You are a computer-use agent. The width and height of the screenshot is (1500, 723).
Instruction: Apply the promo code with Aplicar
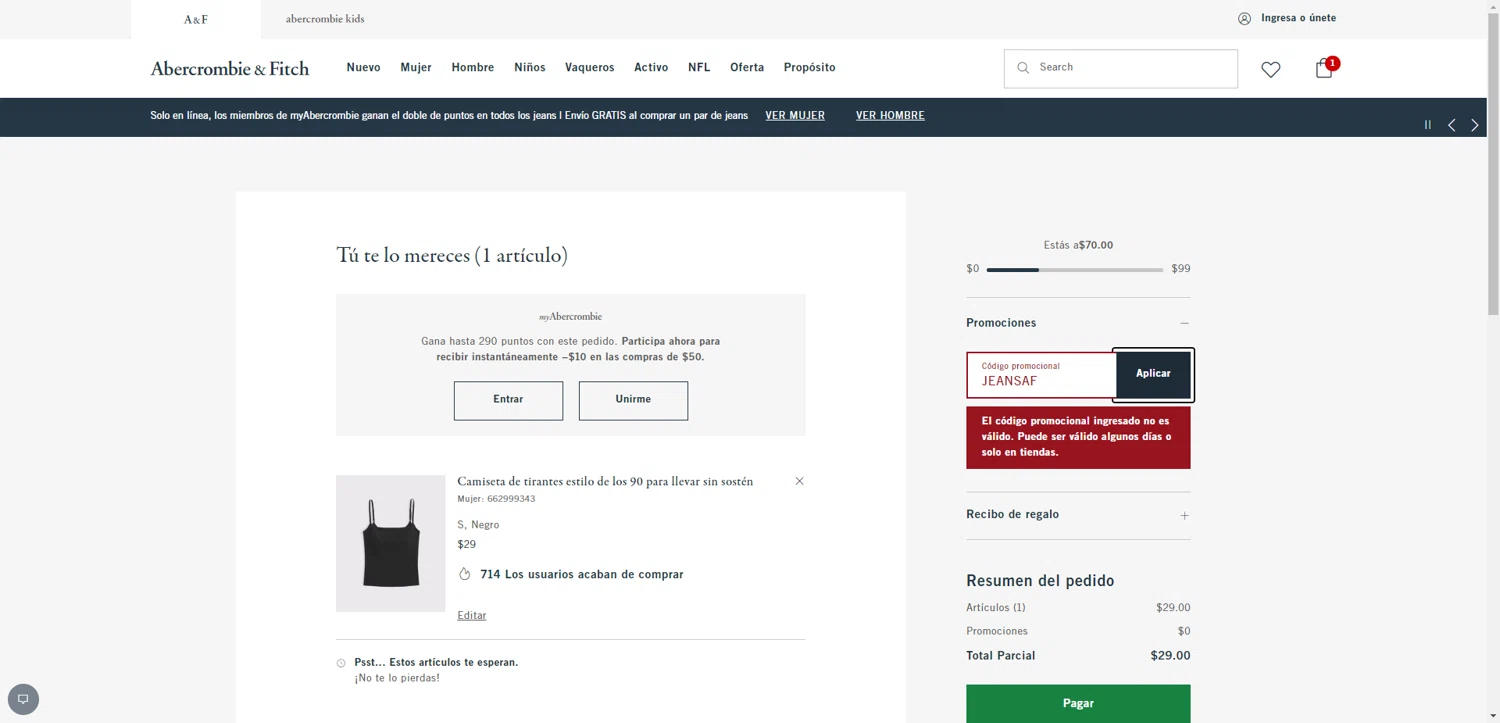tap(1153, 374)
